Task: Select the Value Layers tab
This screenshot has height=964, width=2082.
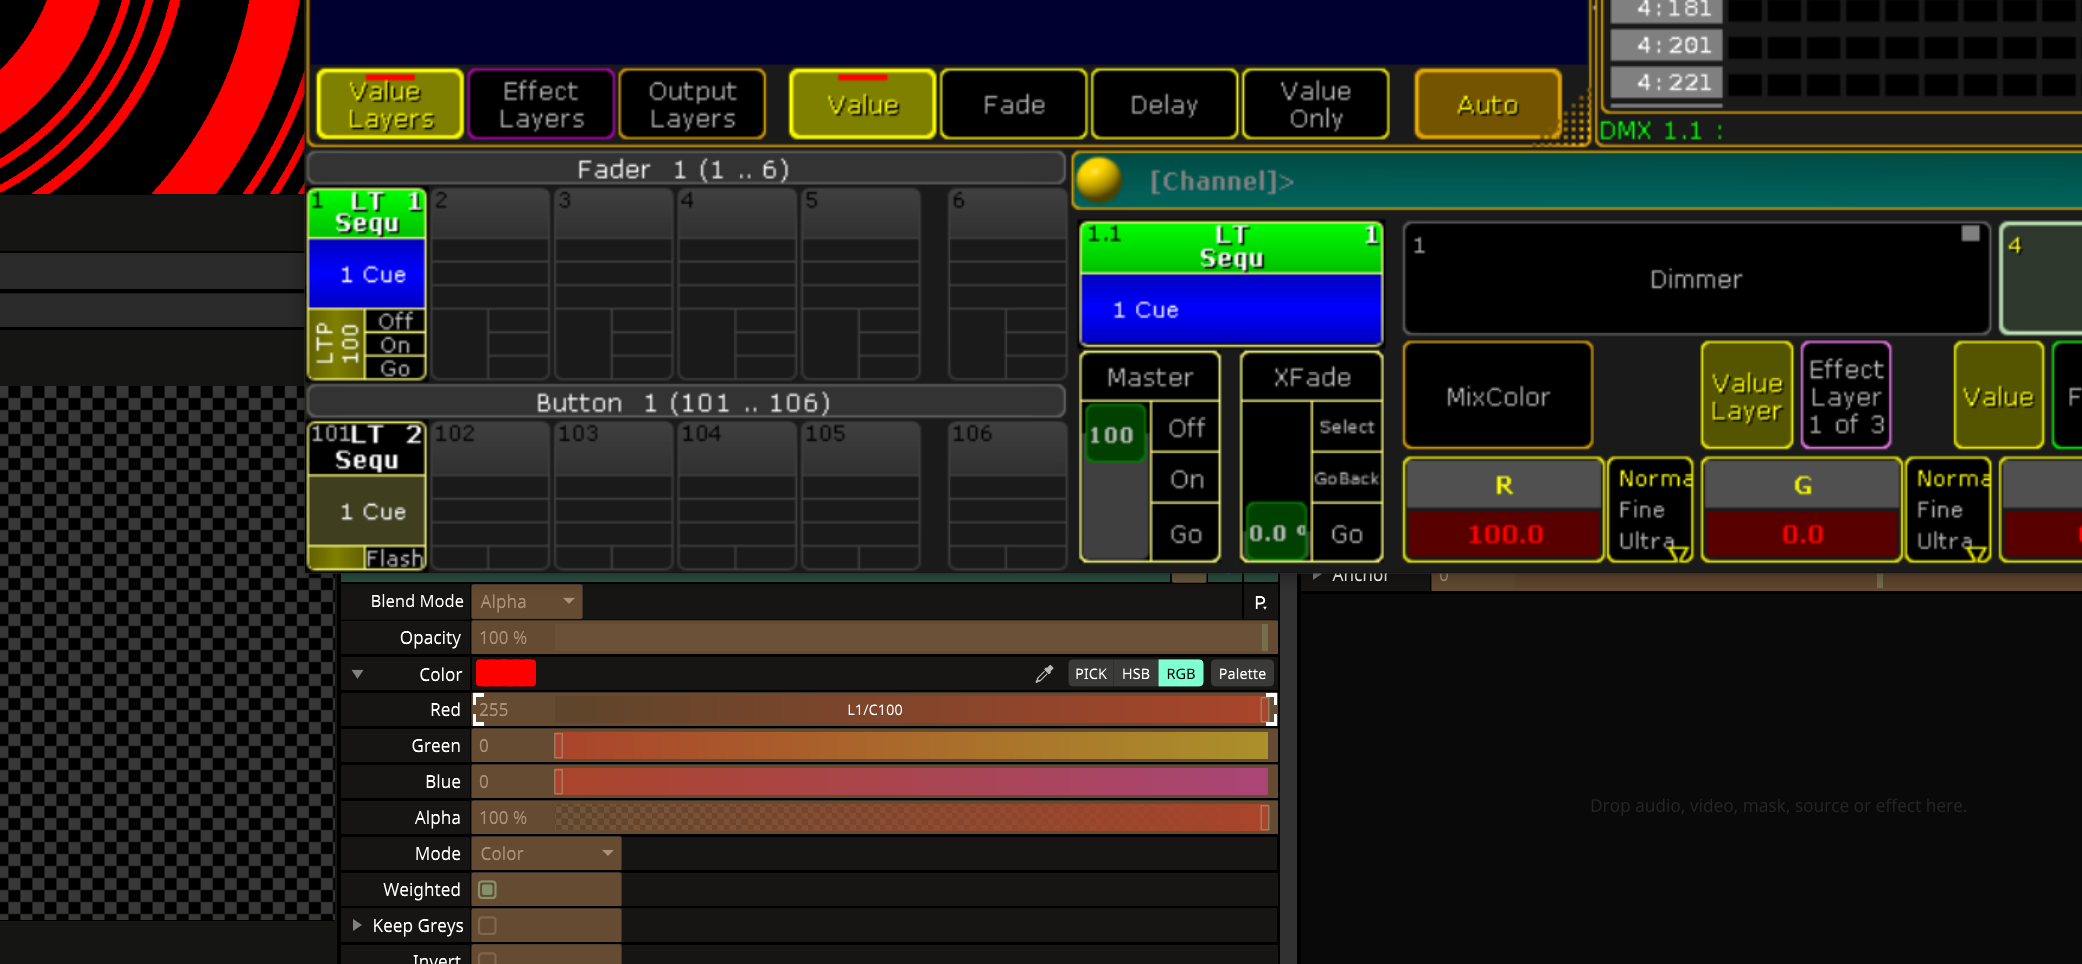Action: 390,104
